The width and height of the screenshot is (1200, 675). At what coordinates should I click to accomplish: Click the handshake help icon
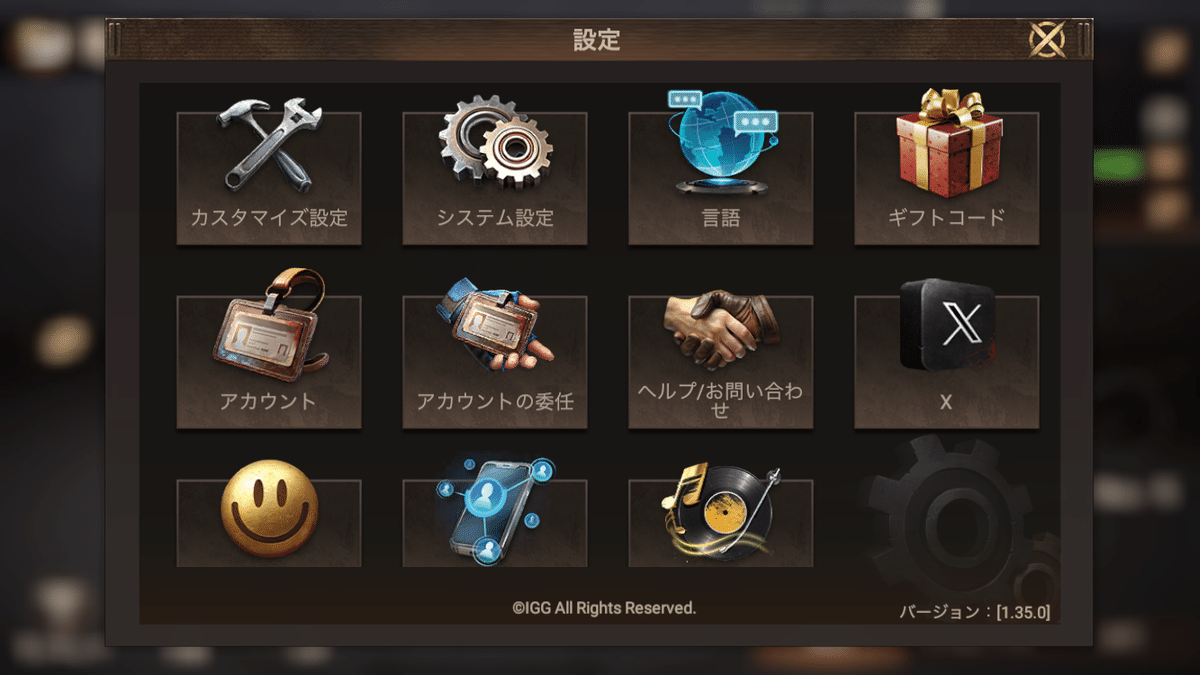720,329
